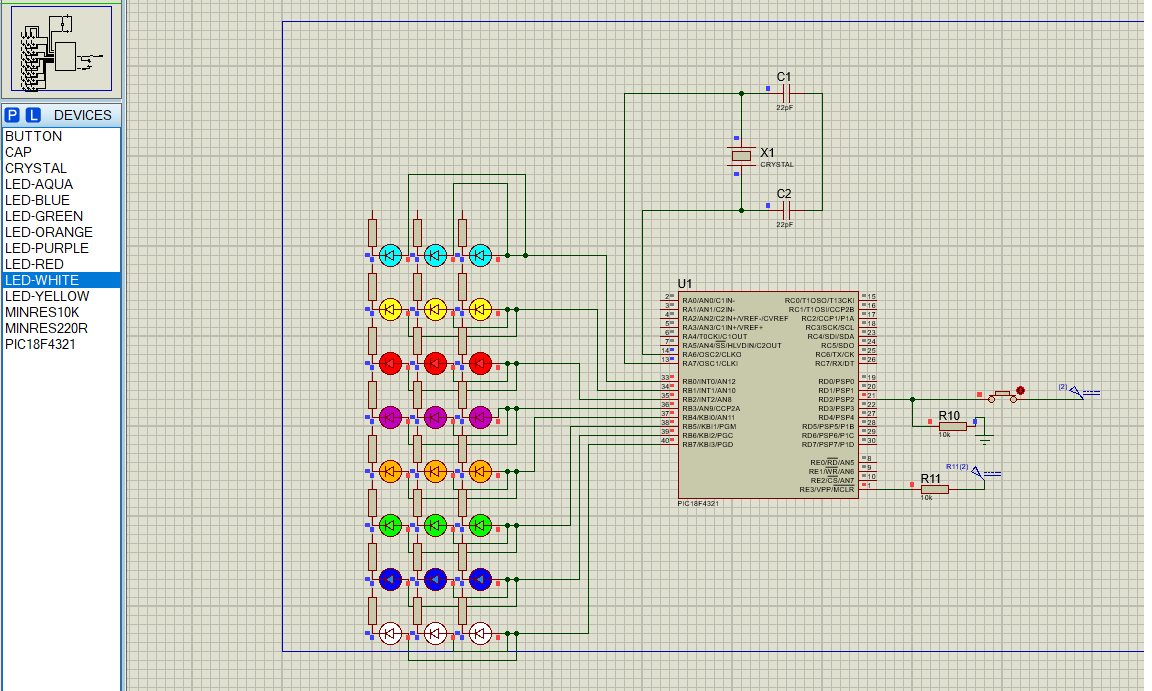The width and height of the screenshot is (1152, 691).
Task: Click the P pick-devices button
Action: click(x=12, y=114)
